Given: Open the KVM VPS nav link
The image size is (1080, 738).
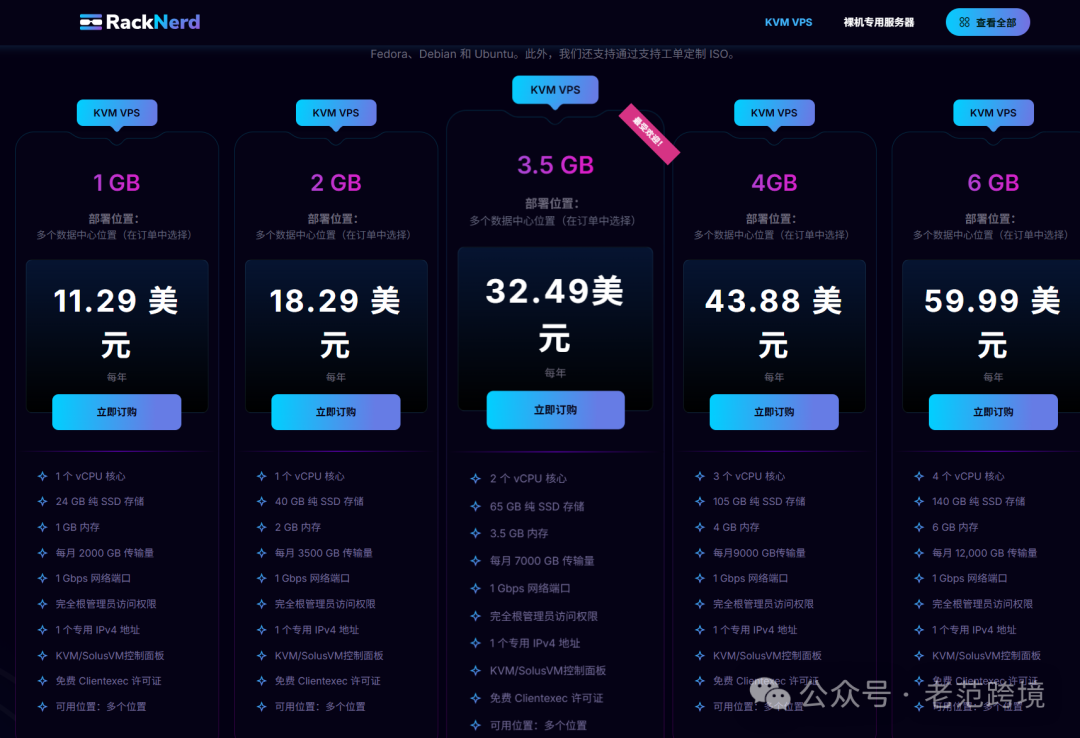Looking at the screenshot, I should 788,22.
